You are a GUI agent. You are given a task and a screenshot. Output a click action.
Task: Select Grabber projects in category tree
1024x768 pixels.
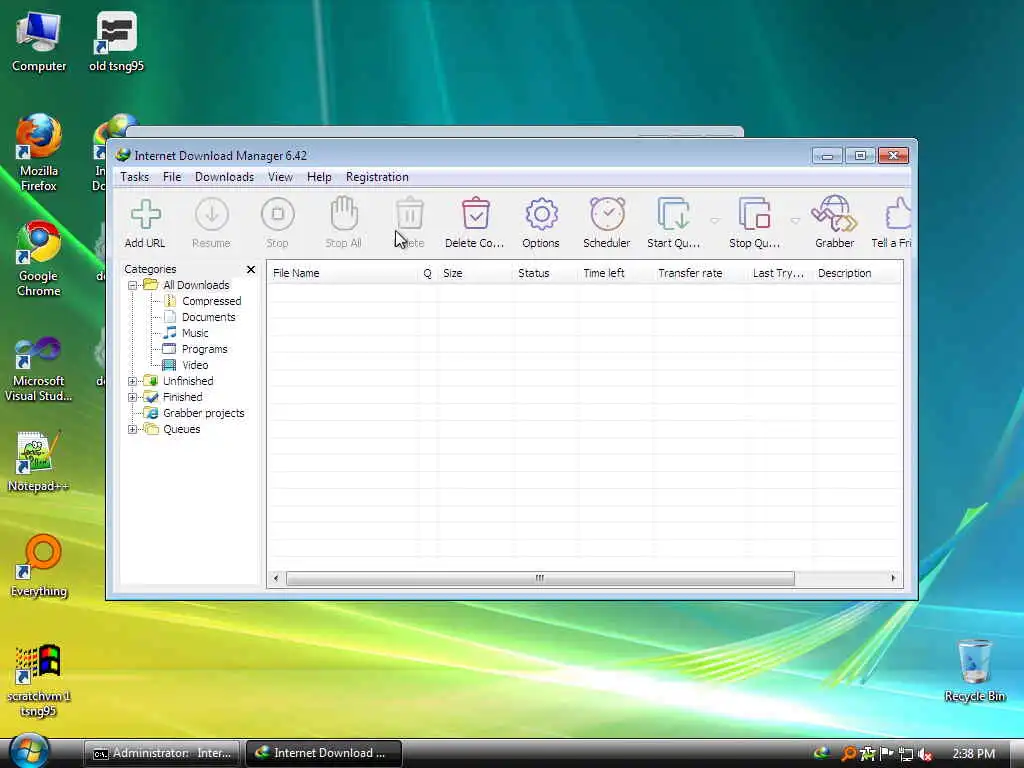click(203, 413)
